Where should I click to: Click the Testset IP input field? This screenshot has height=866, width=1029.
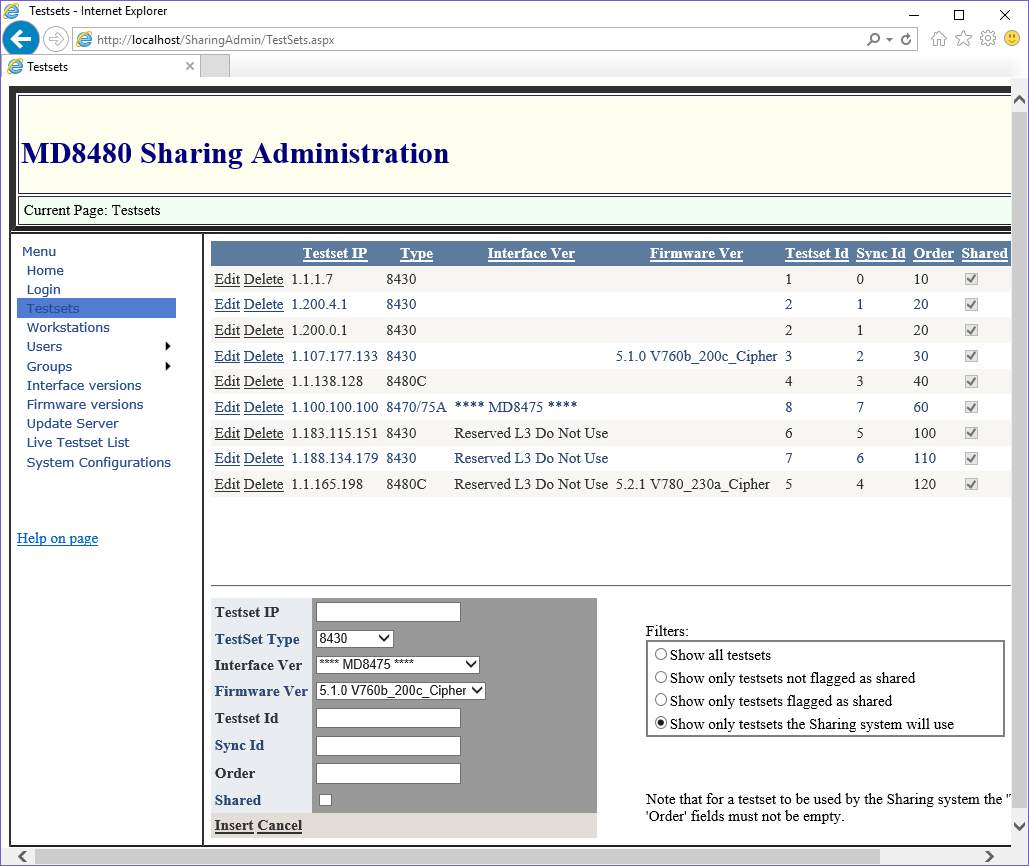(388, 612)
